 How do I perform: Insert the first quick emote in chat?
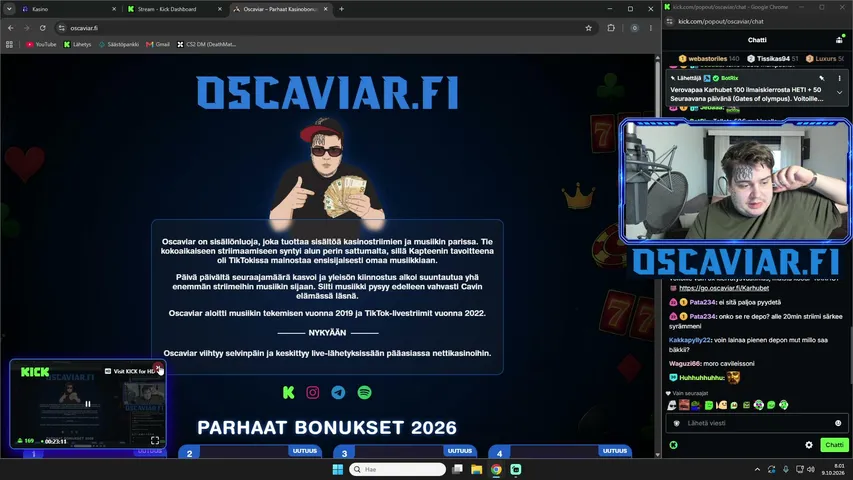672,405
